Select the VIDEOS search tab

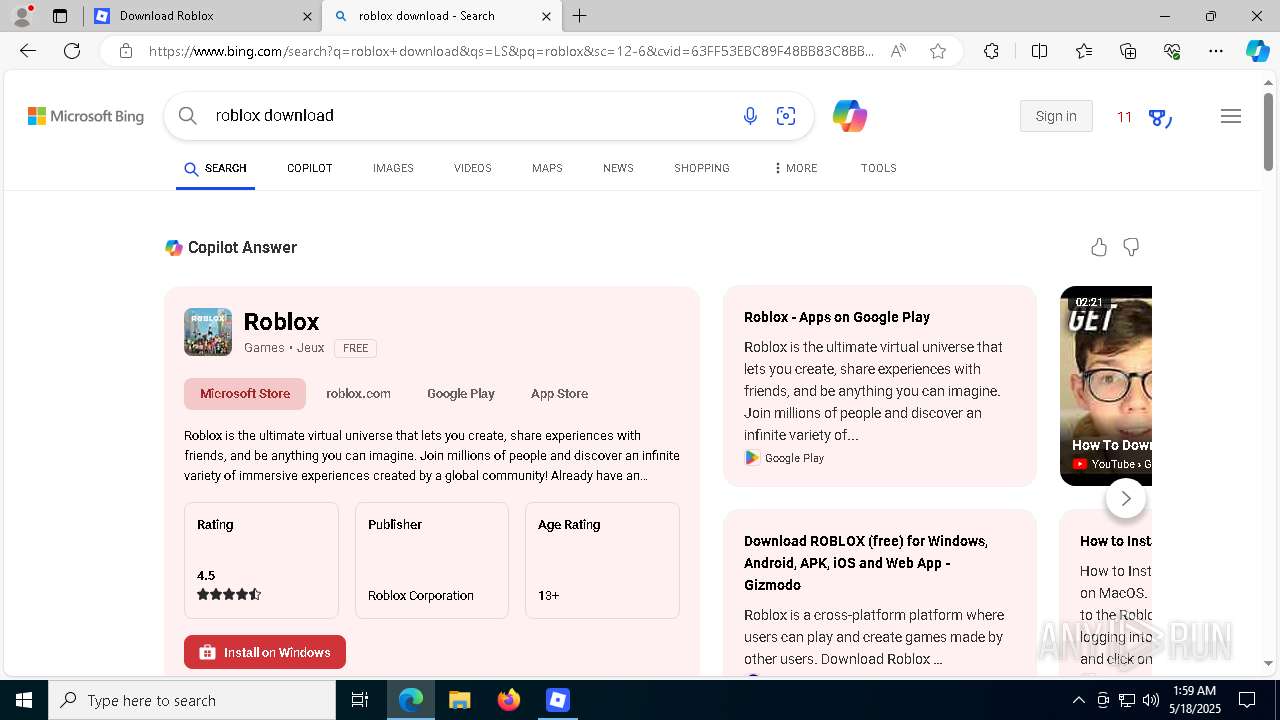(x=473, y=168)
